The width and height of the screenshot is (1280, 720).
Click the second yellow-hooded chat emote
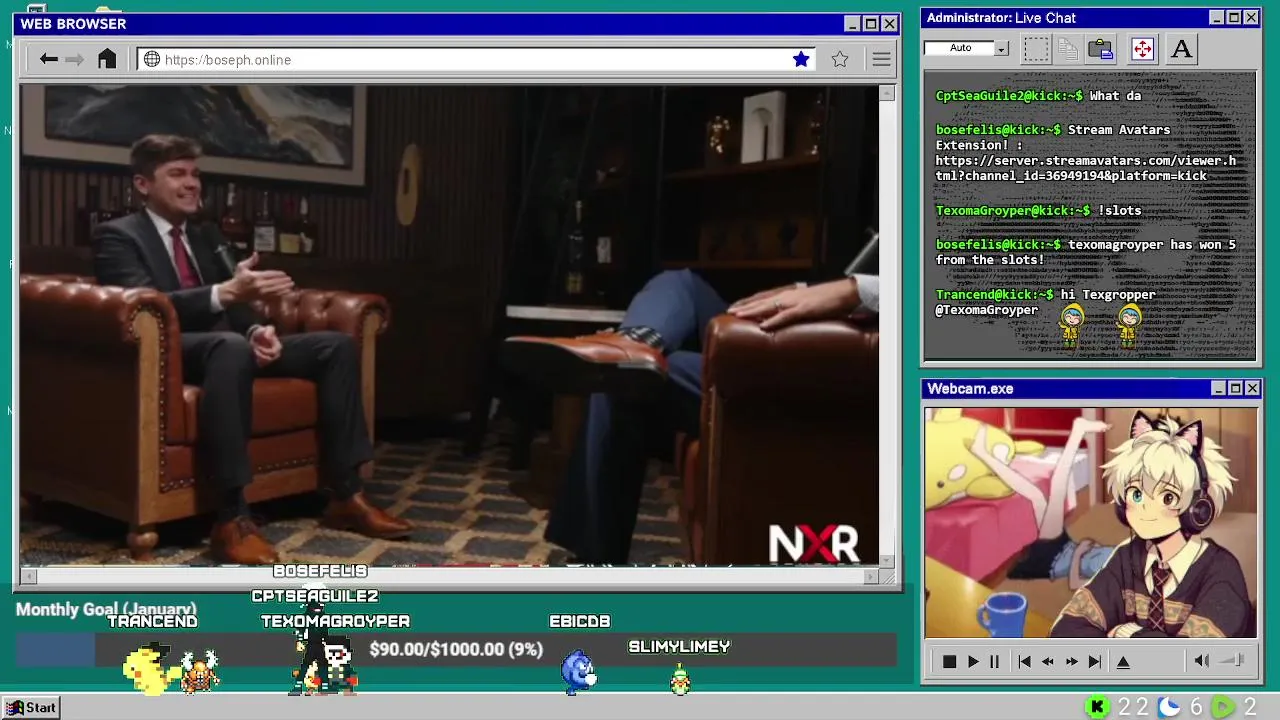[x=1129, y=326]
